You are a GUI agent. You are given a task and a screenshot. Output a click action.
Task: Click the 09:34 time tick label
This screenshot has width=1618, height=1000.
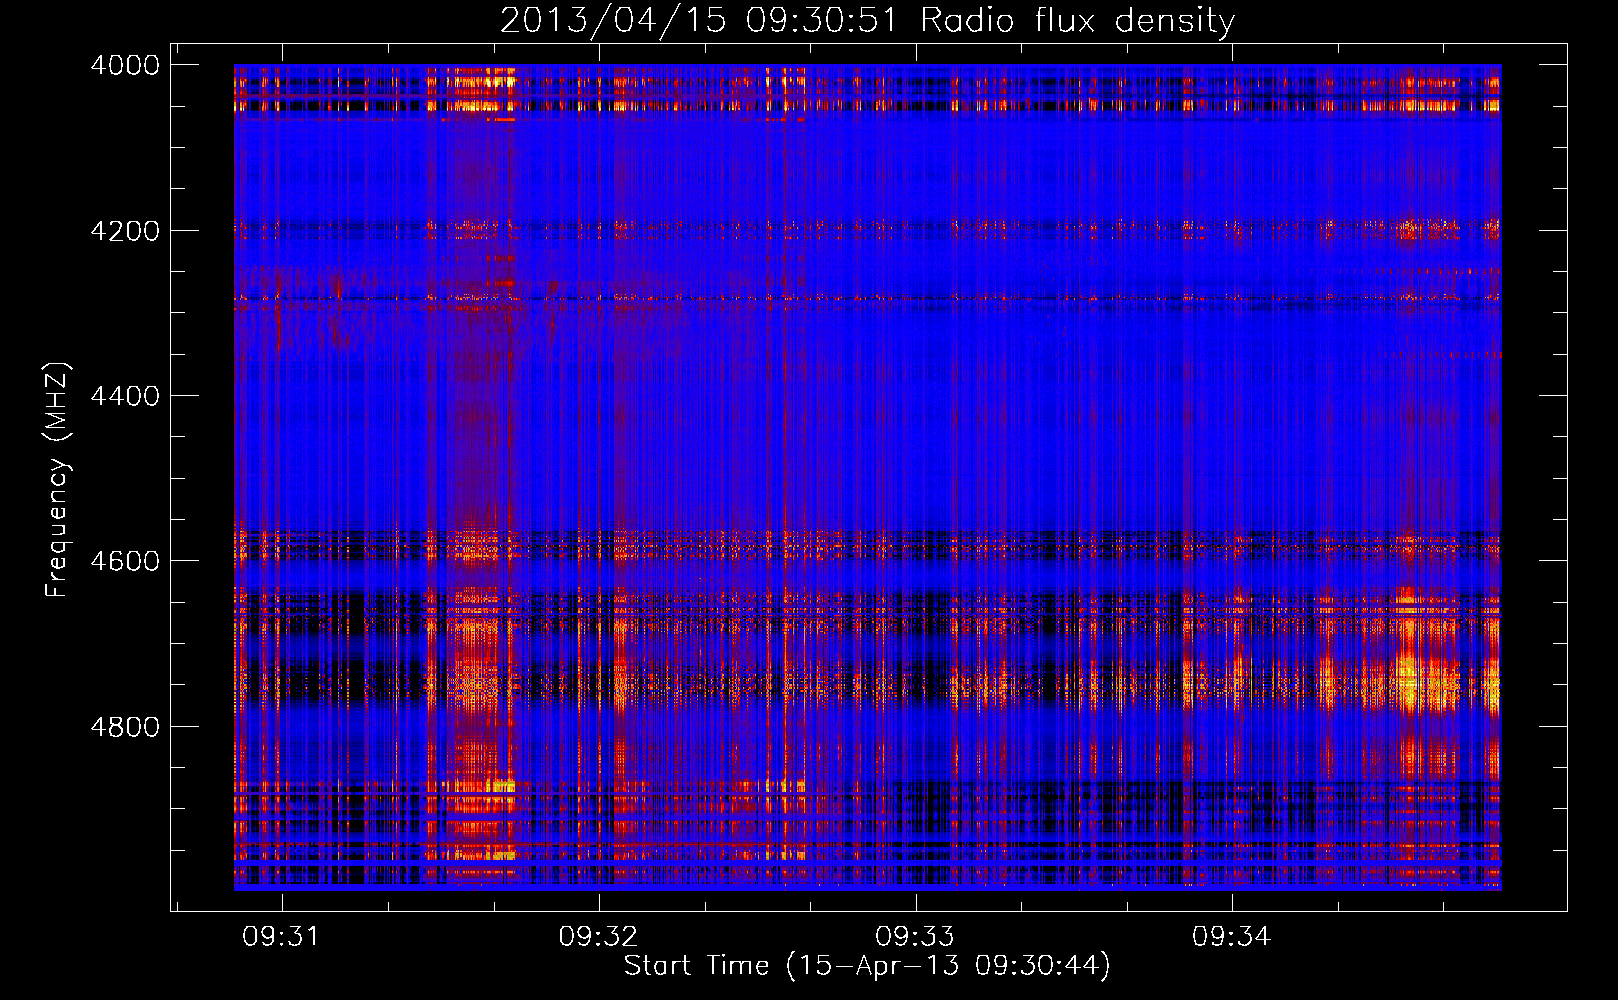(x=1231, y=936)
